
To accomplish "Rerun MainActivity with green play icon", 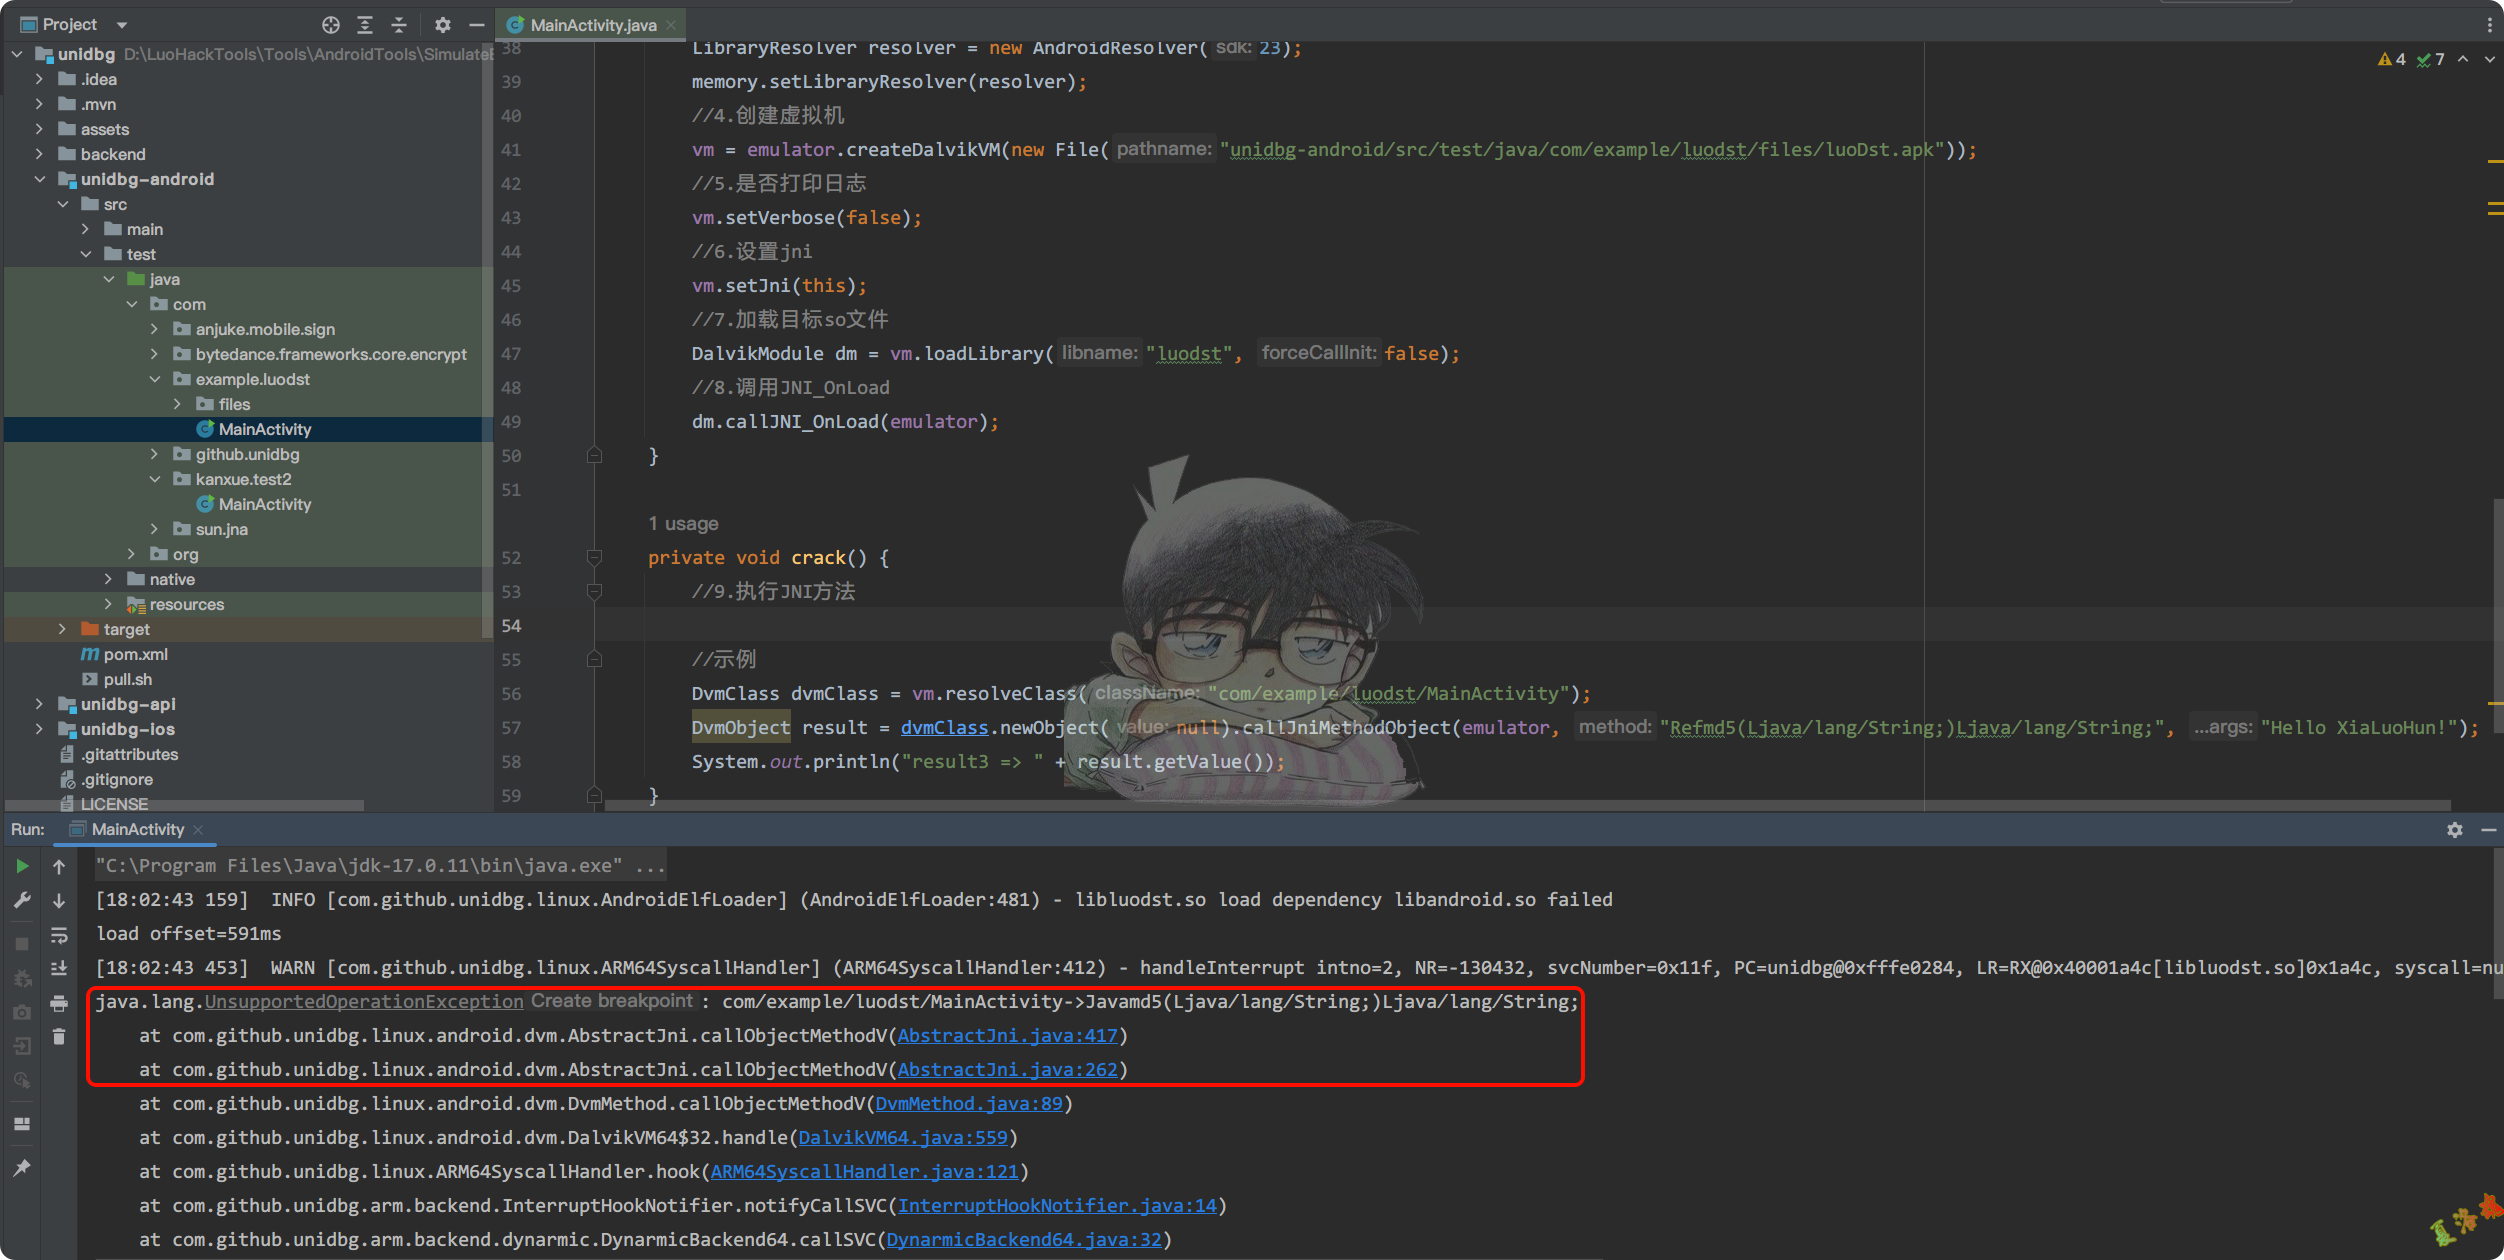I will pyautogui.click(x=22, y=866).
